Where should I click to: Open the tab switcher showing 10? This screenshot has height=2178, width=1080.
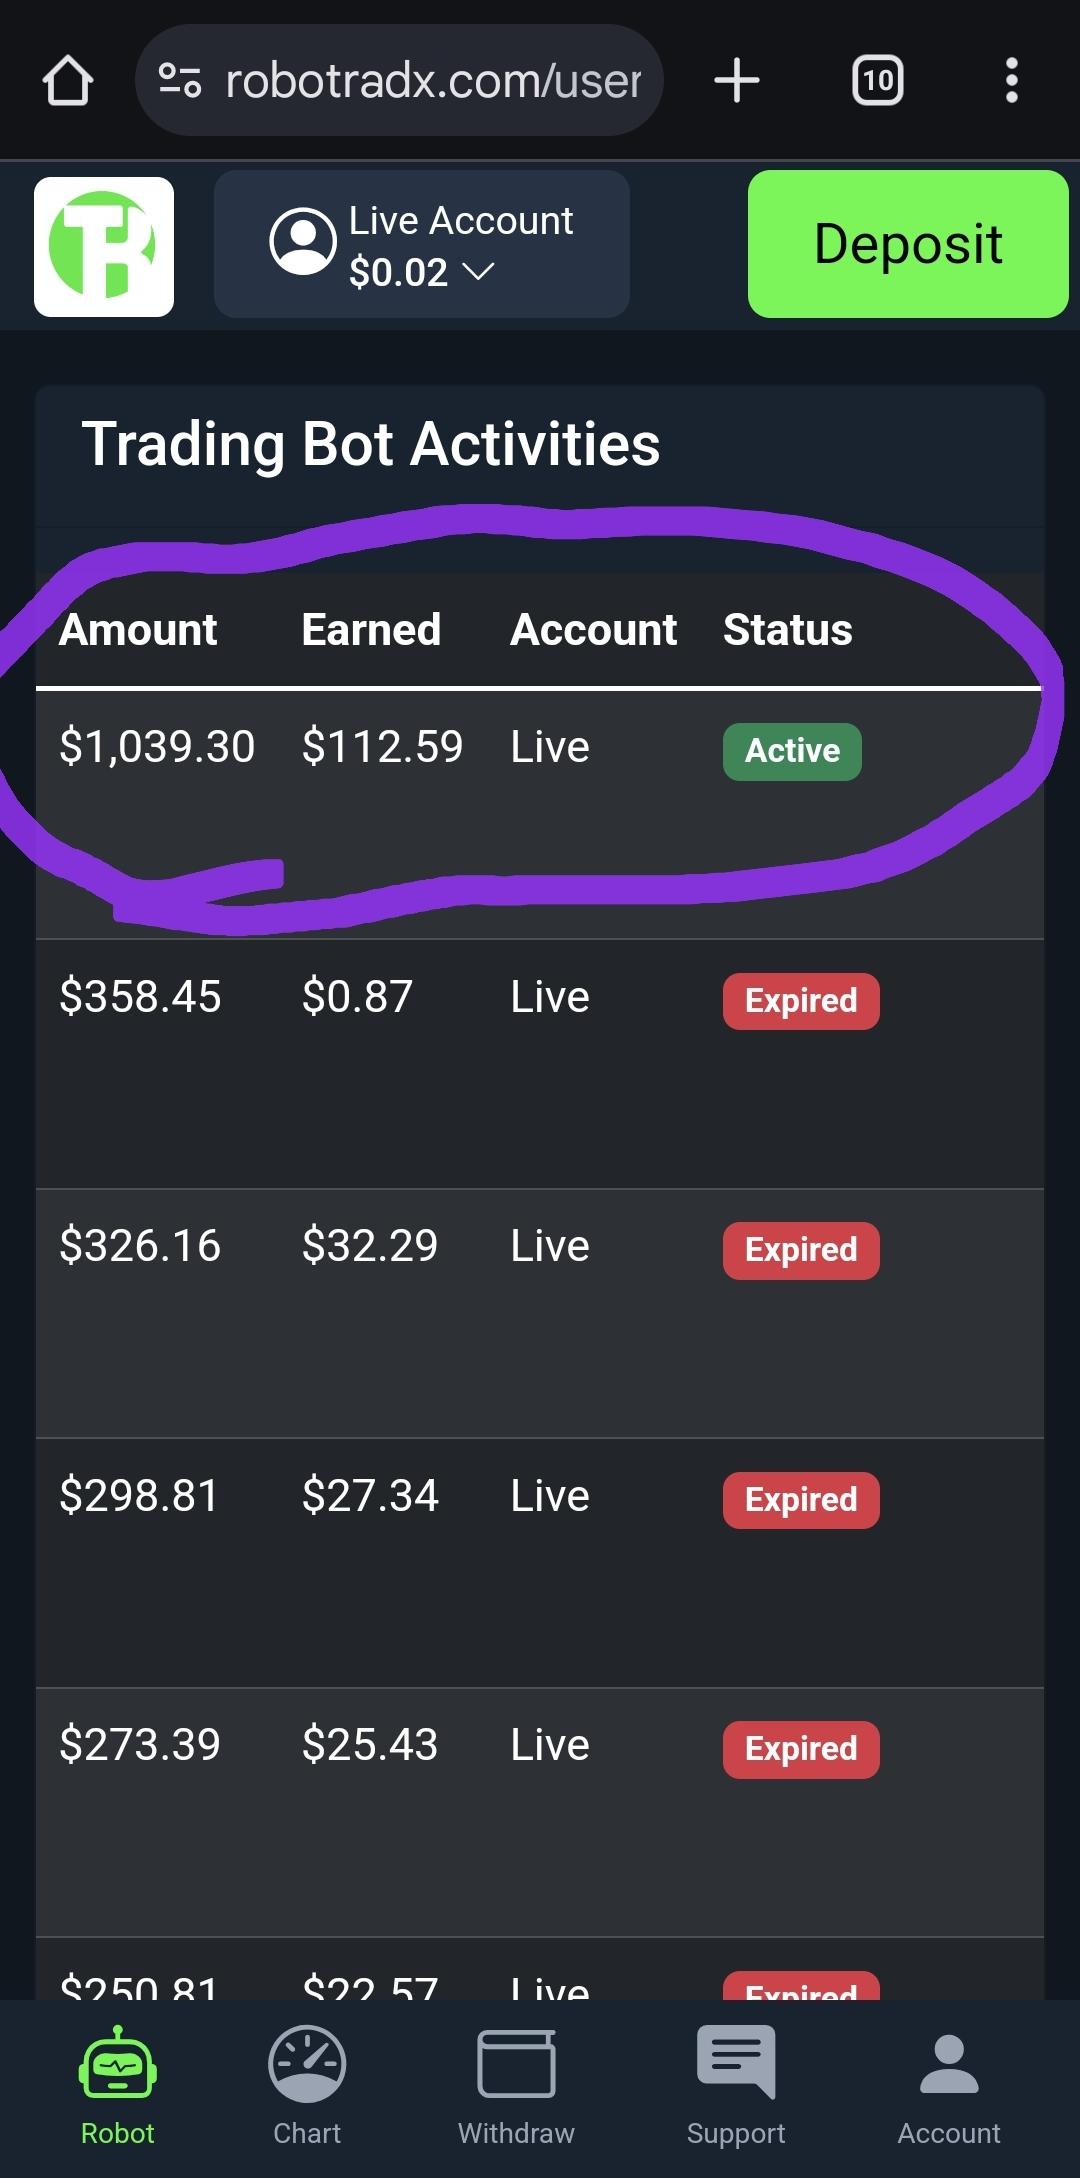[877, 80]
